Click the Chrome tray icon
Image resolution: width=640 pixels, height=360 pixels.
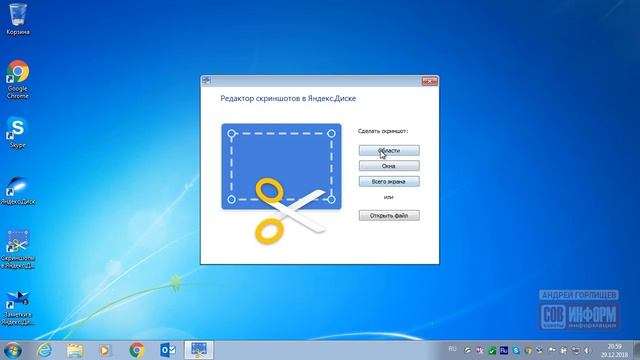(x=528, y=351)
